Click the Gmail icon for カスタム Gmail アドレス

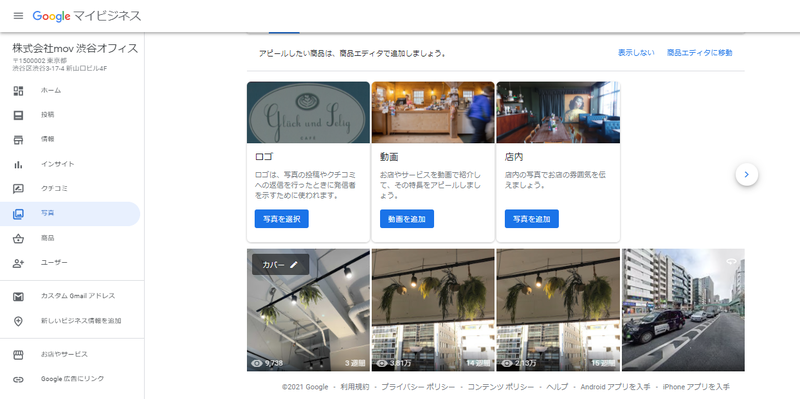pyautogui.click(x=18, y=296)
